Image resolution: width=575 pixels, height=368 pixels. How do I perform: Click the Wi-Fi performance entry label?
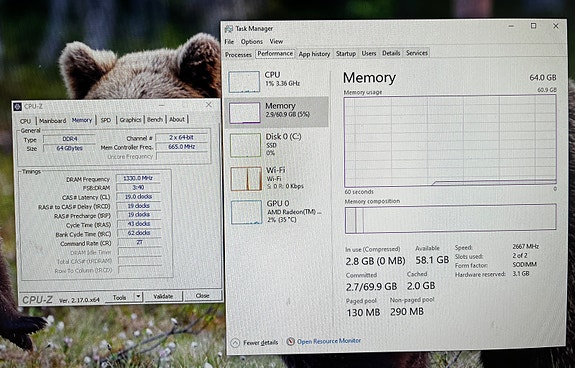coord(285,178)
